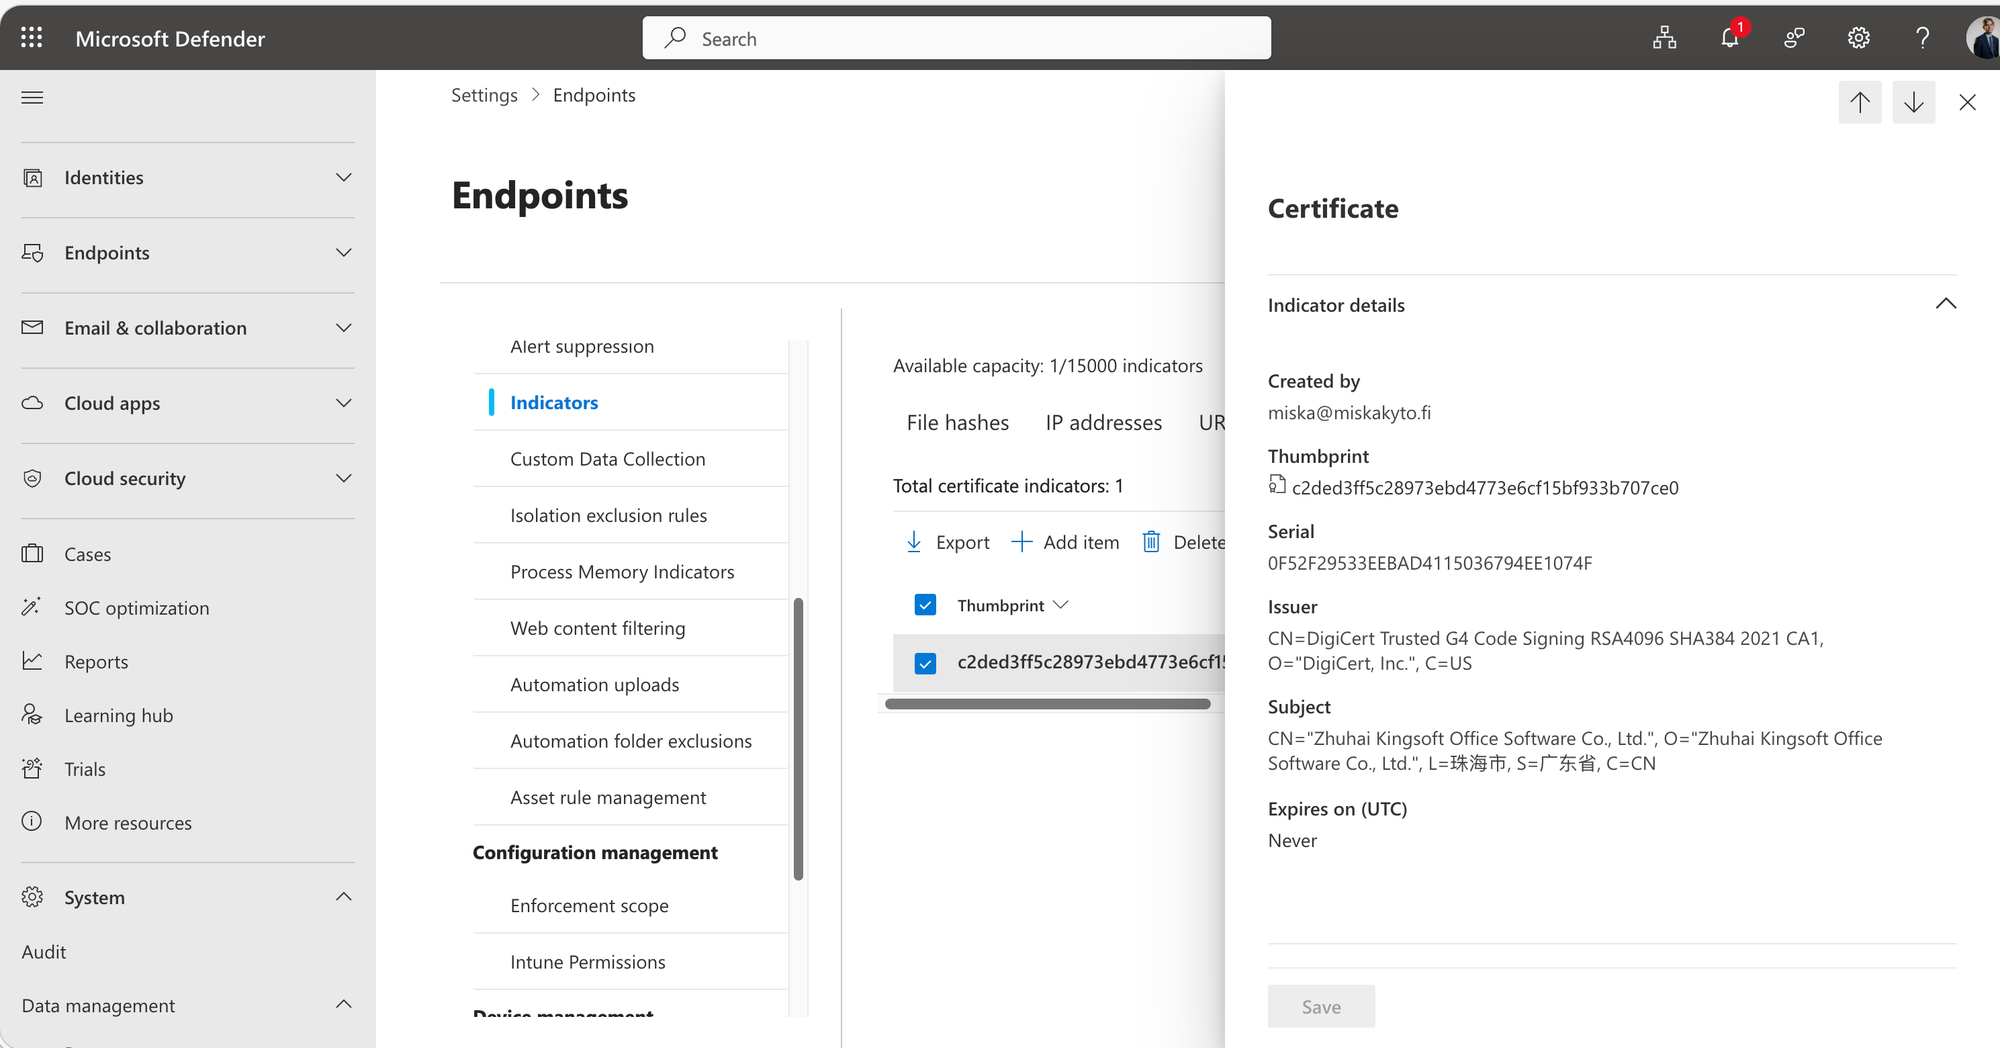Click the Settings breadcrumb link
2000x1048 pixels.
click(x=484, y=95)
